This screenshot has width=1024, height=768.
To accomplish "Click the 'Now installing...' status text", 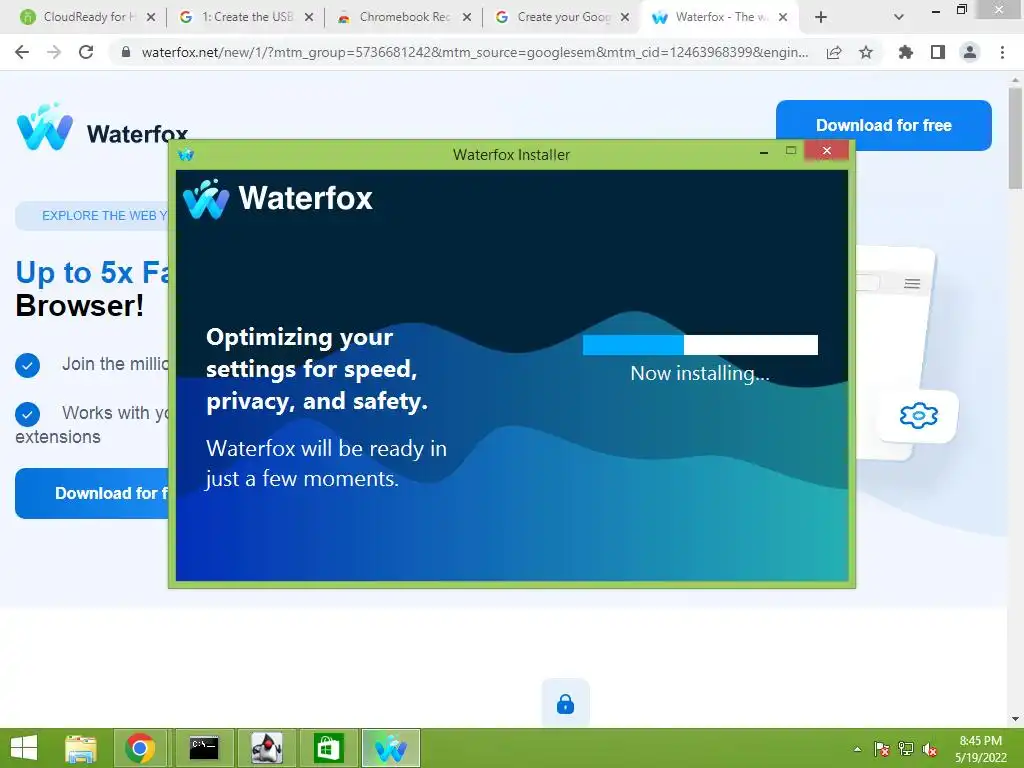I will 700,373.
